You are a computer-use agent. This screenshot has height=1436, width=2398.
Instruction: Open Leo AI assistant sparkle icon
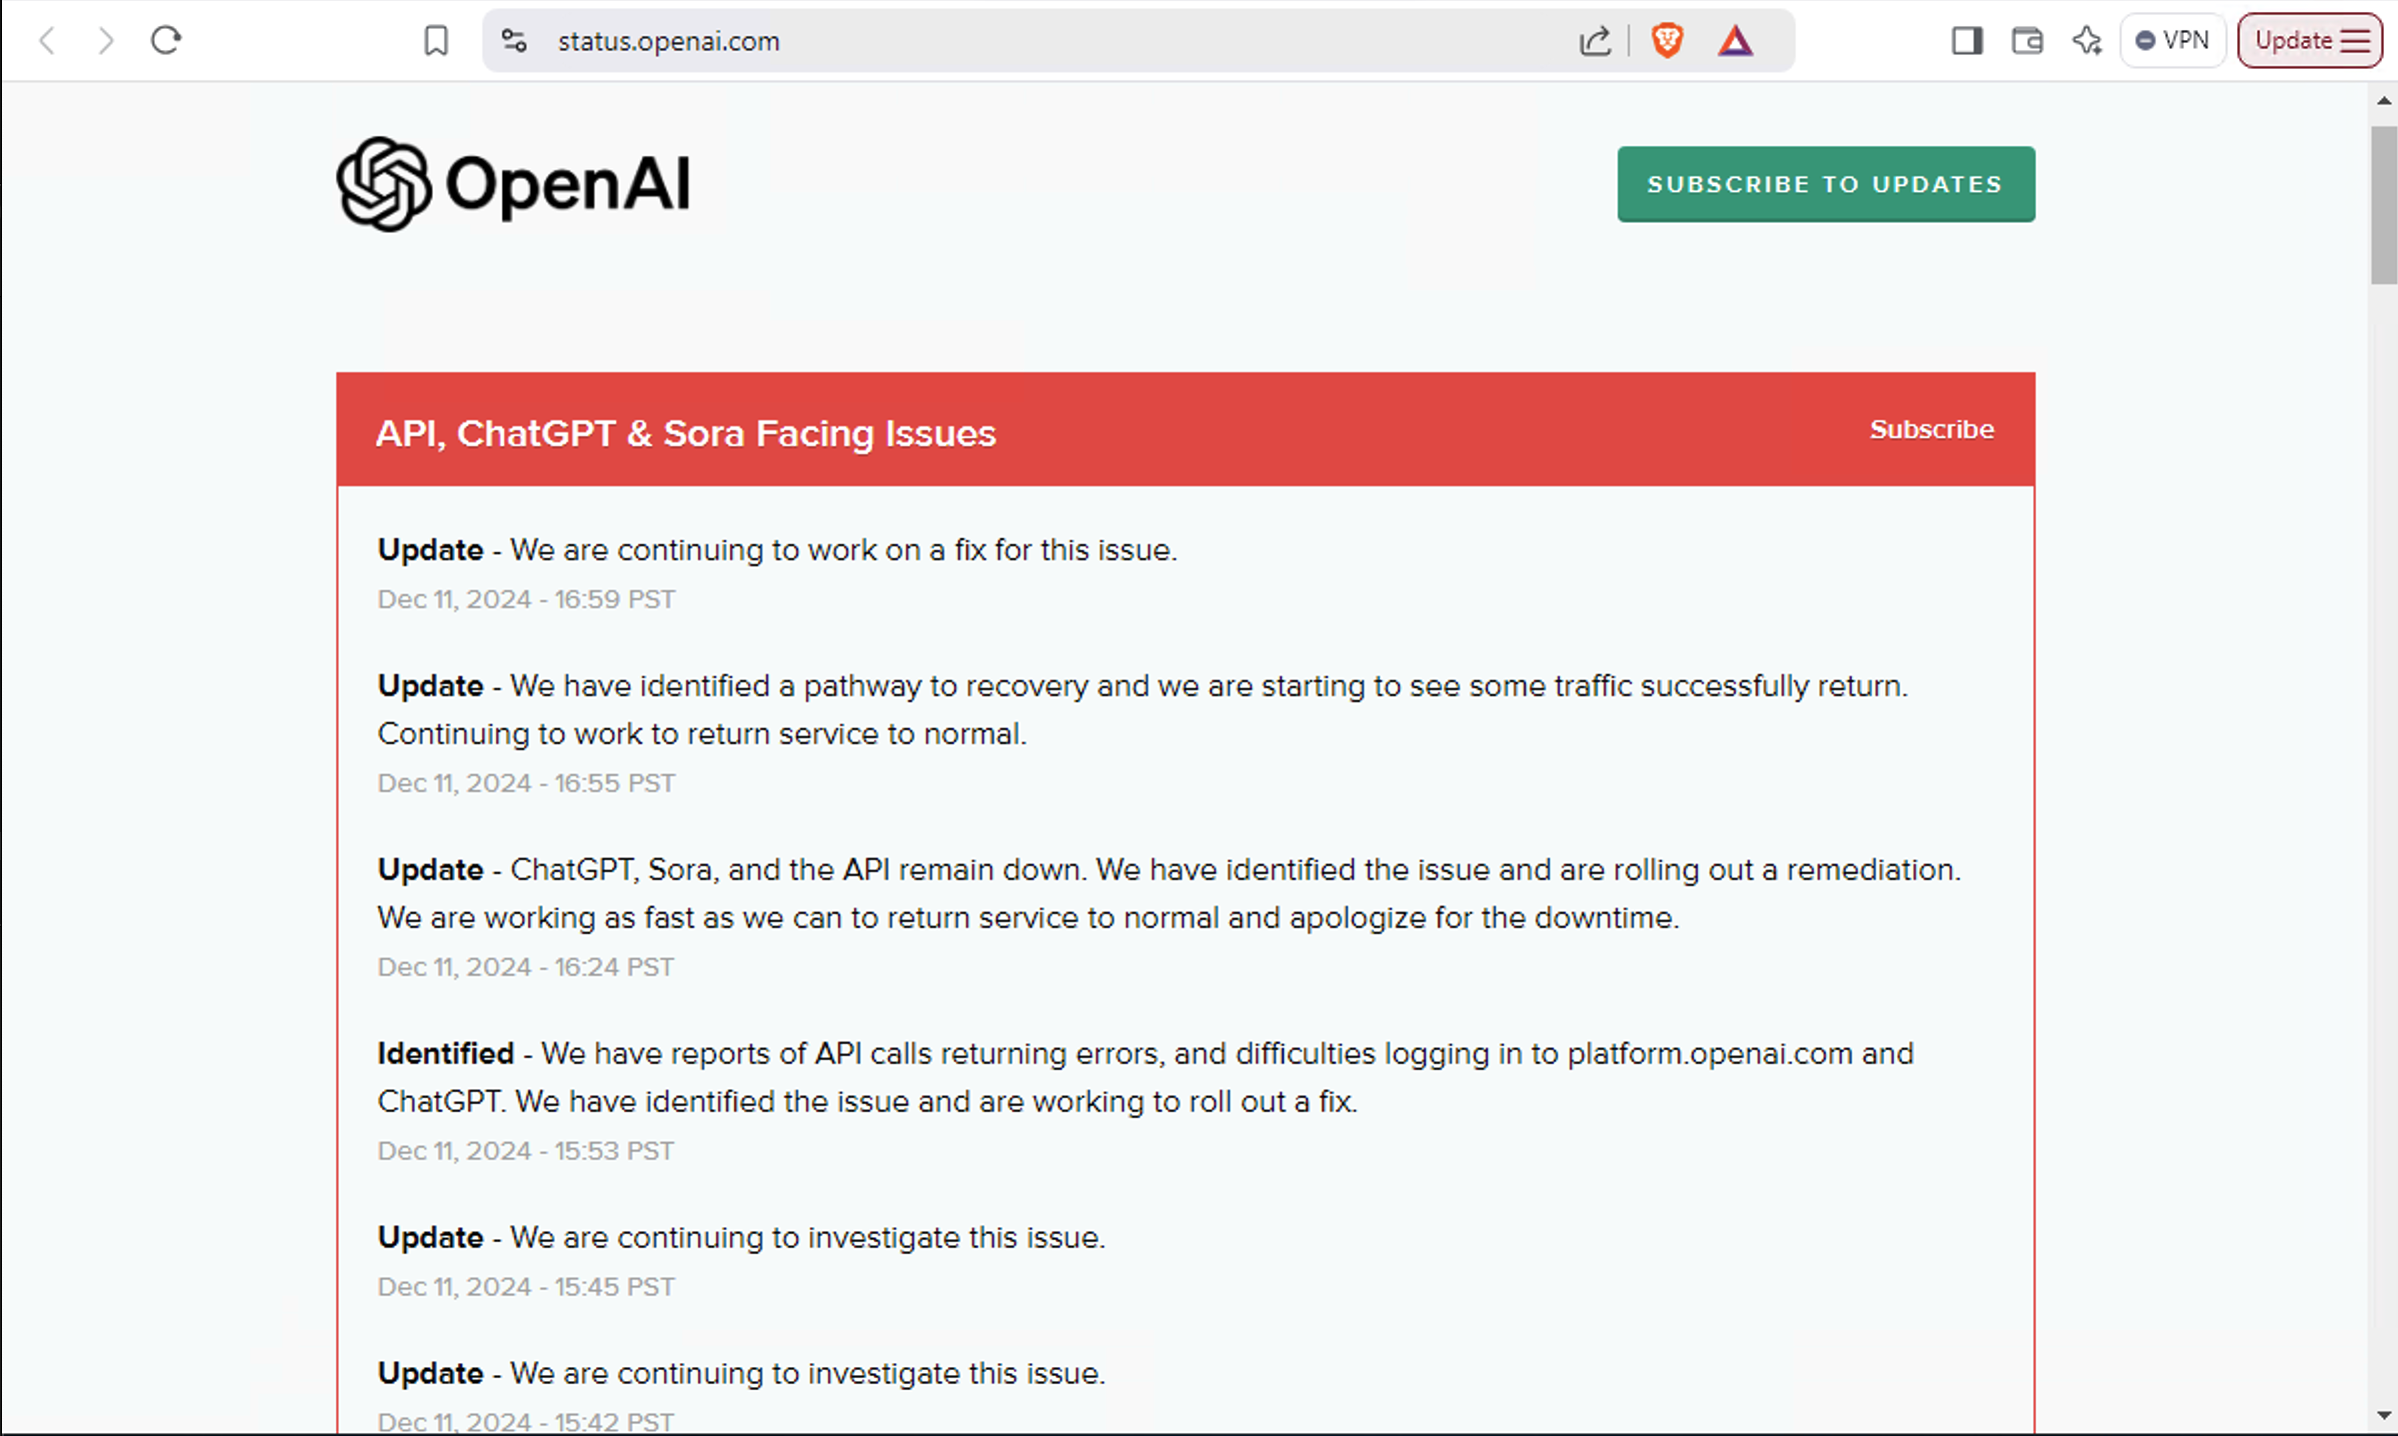(2087, 41)
